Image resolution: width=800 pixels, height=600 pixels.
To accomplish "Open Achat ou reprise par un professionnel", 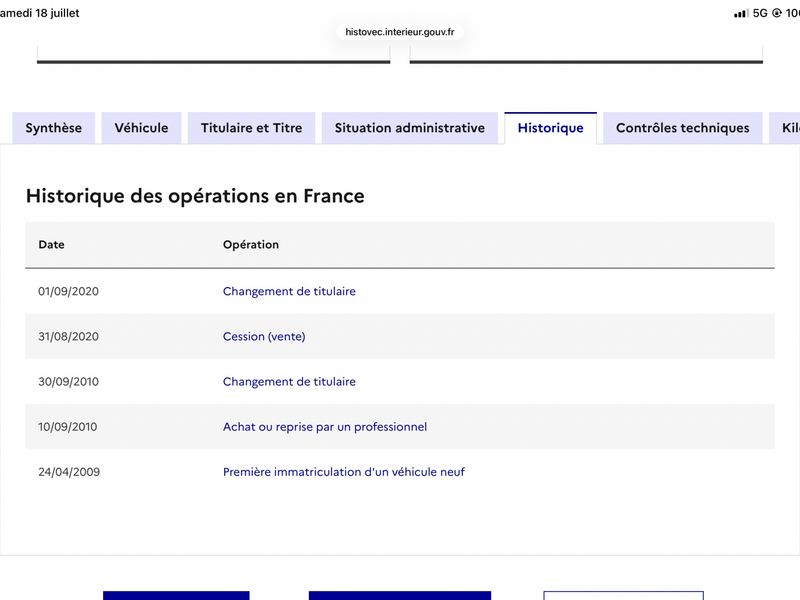I will point(325,427).
